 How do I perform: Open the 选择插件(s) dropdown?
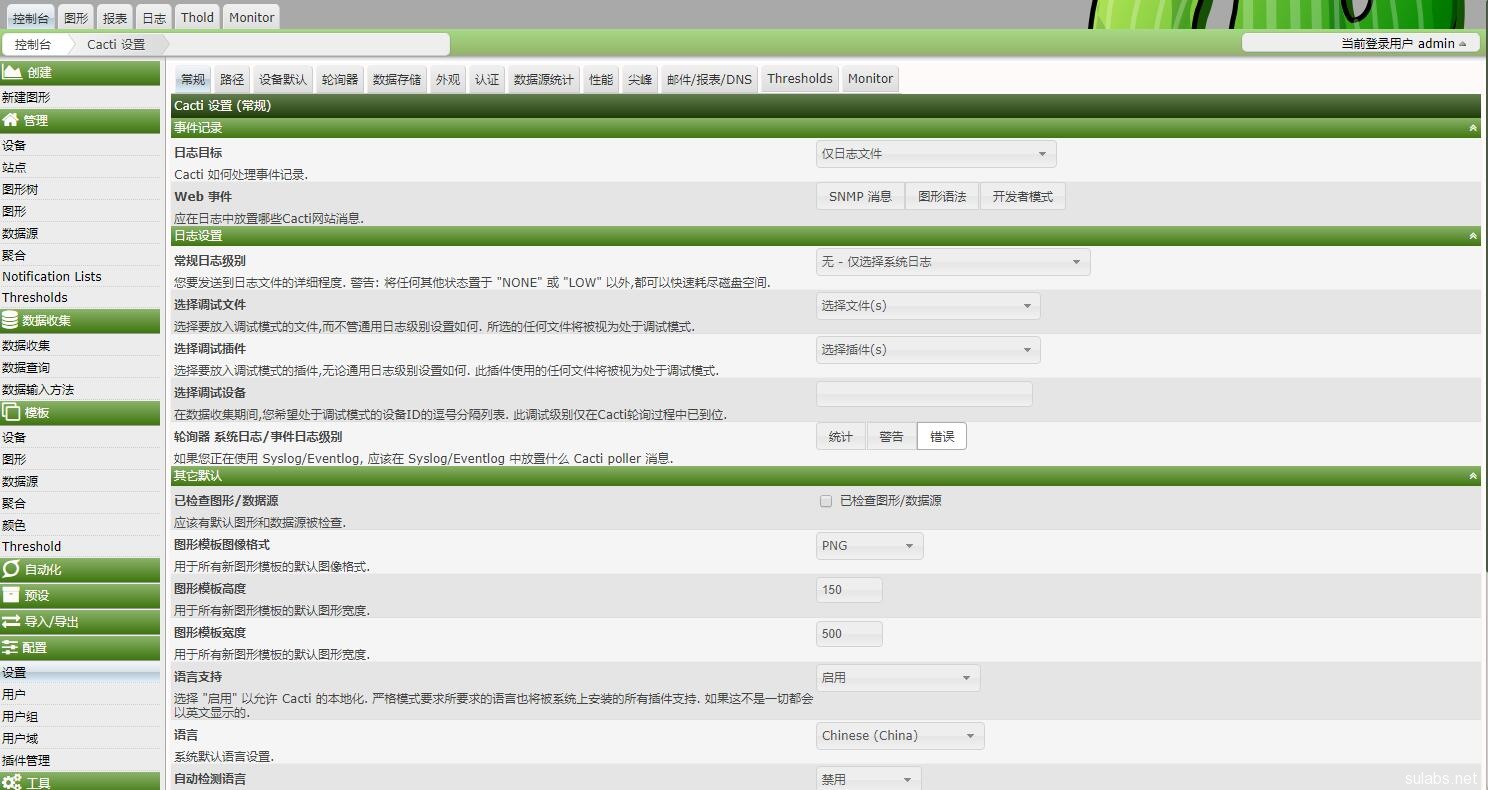coord(928,350)
